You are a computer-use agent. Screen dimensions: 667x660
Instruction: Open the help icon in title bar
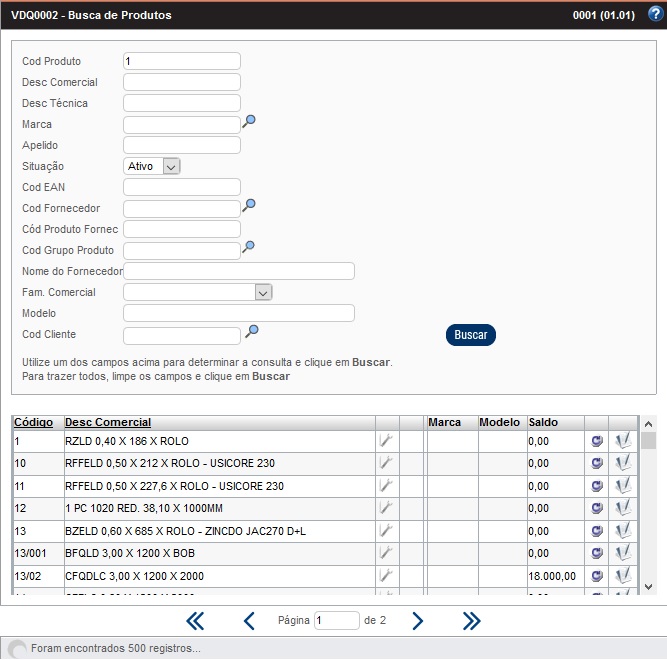pos(655,15)
